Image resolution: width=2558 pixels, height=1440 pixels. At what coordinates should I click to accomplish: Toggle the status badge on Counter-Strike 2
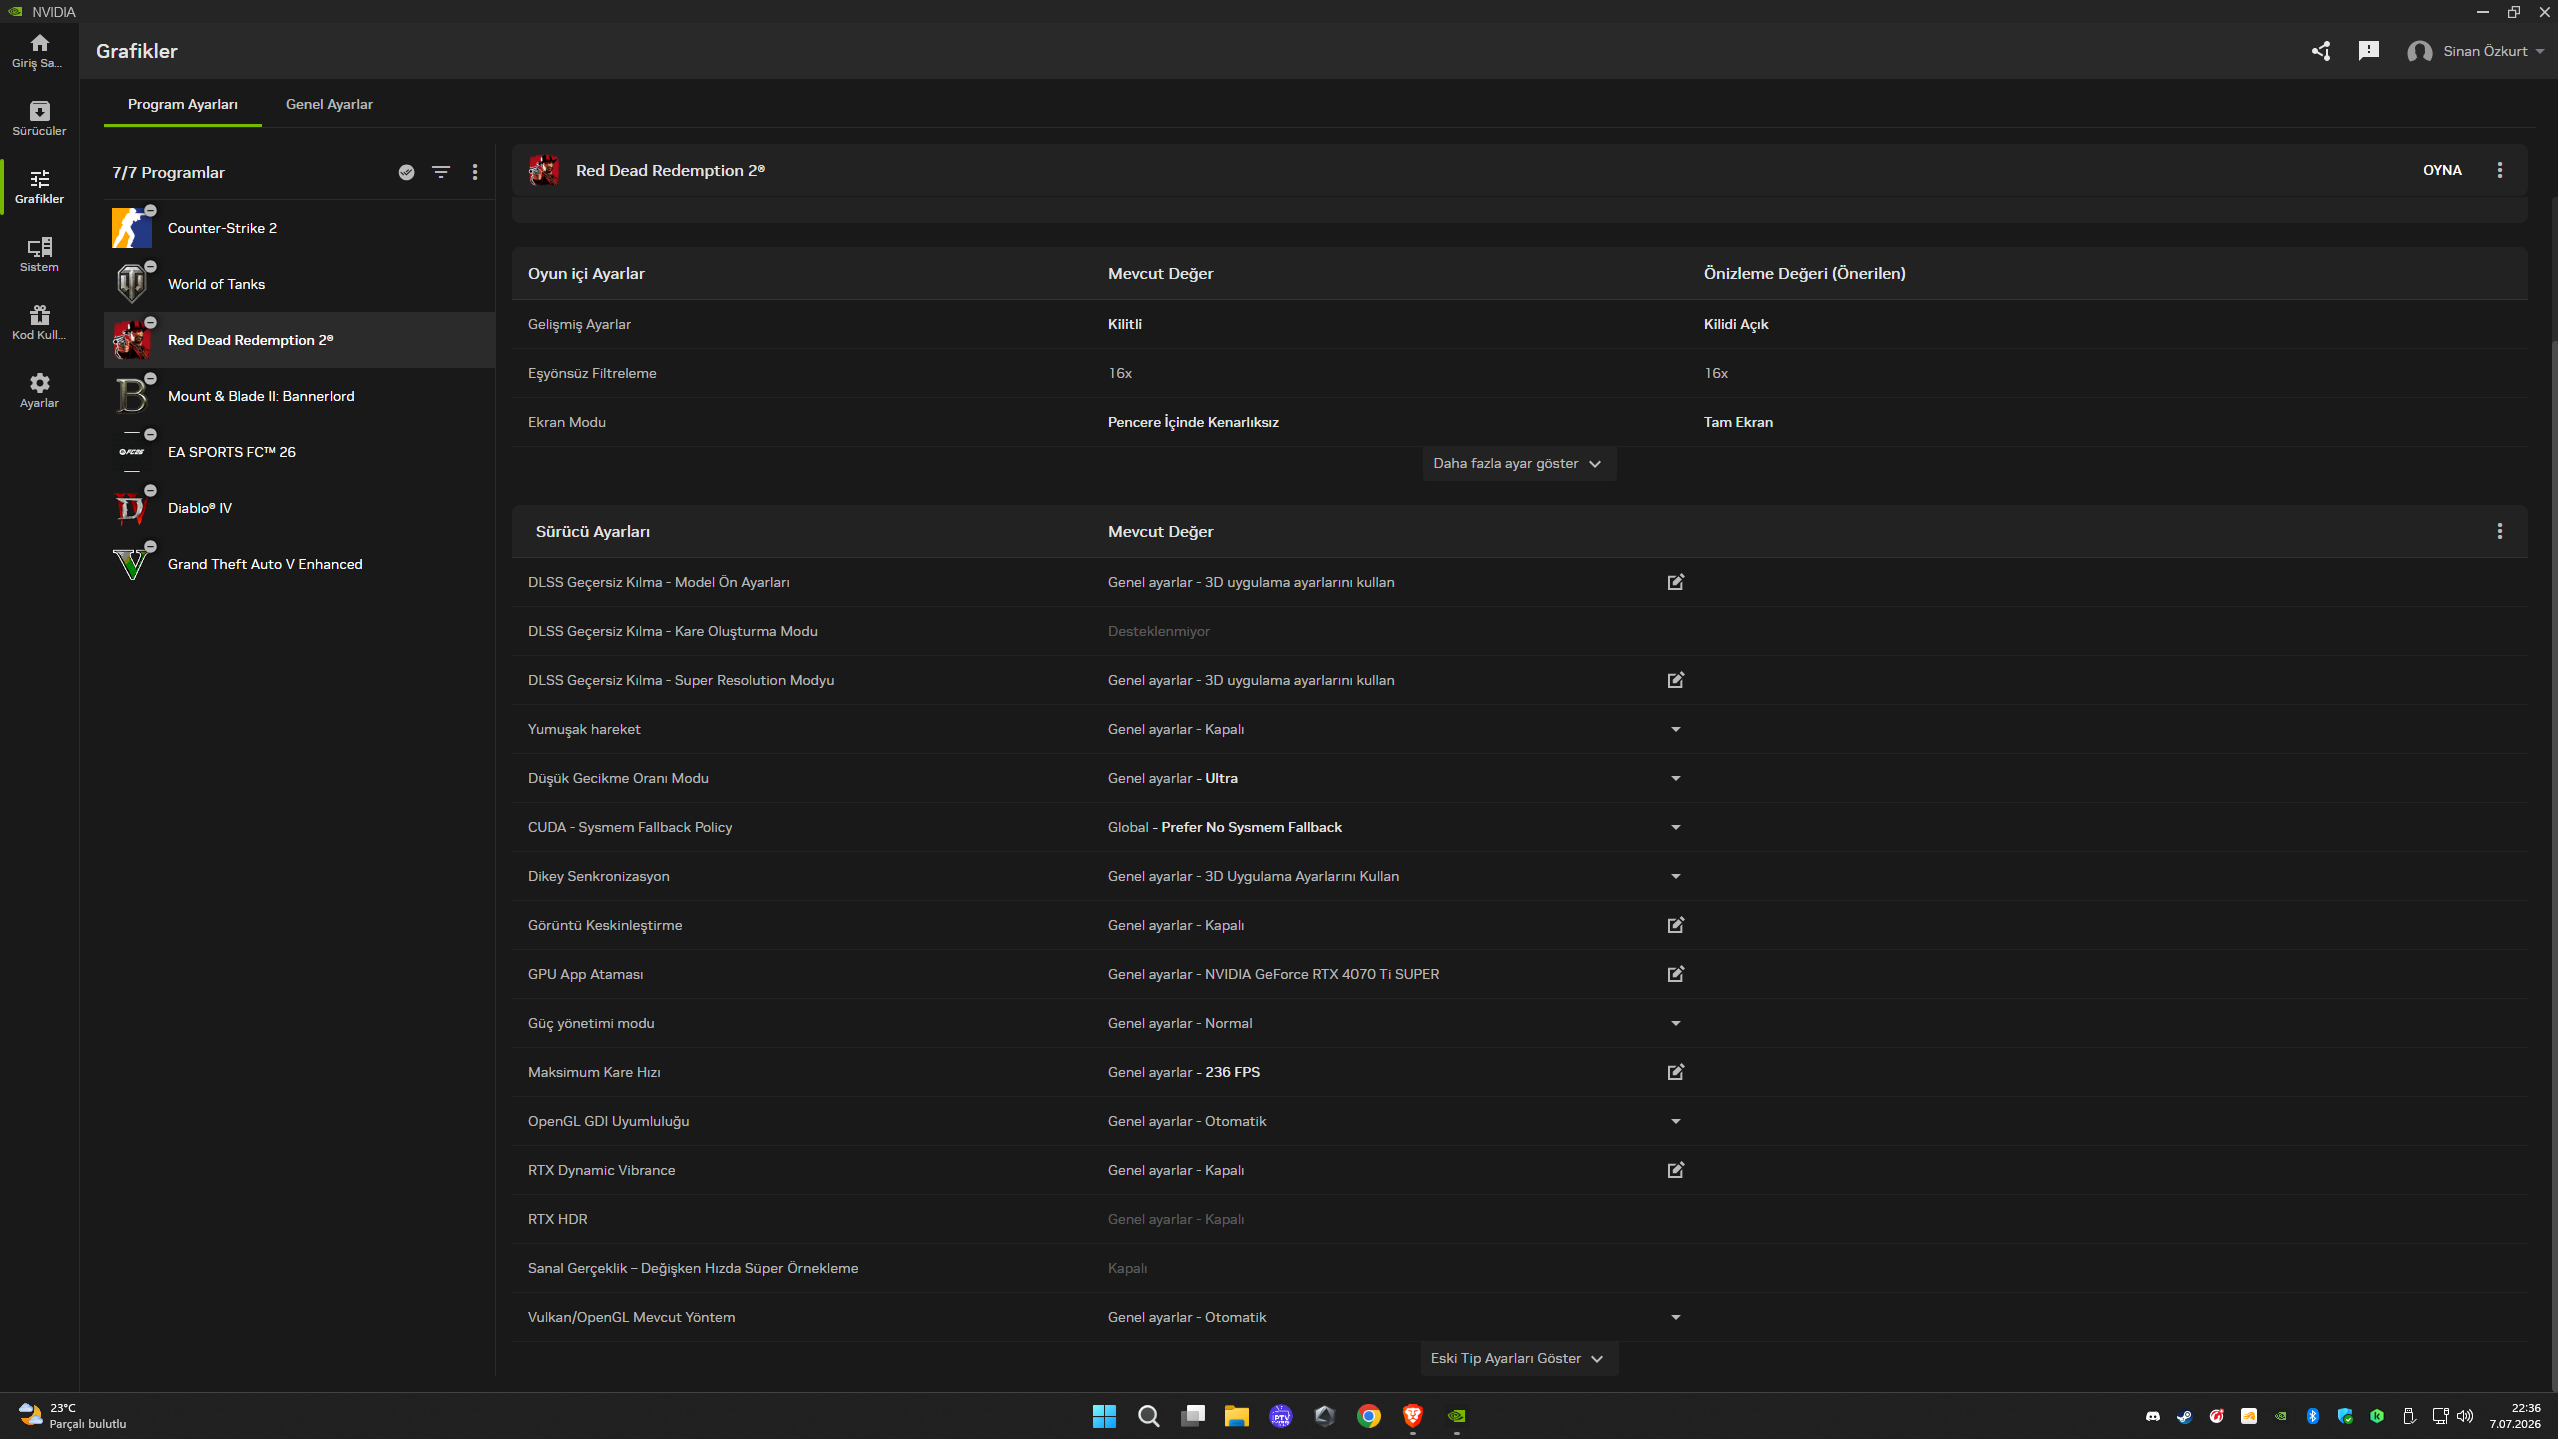point(151,210)
